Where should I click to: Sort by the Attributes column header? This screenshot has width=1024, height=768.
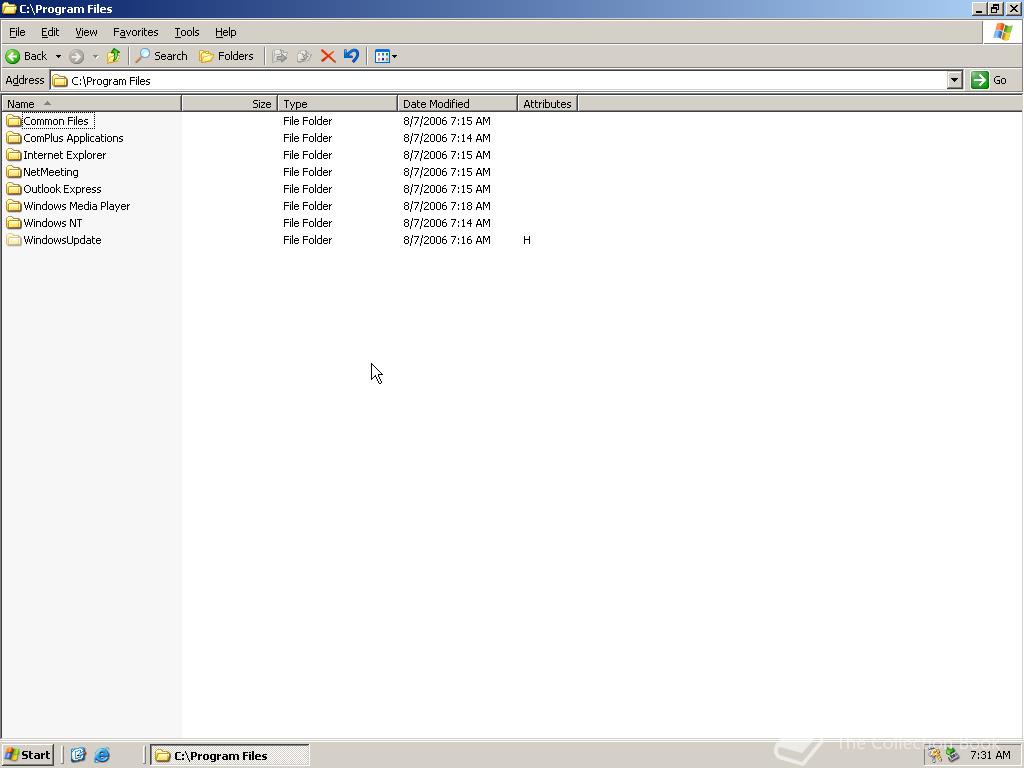click(x=547, y=104)
